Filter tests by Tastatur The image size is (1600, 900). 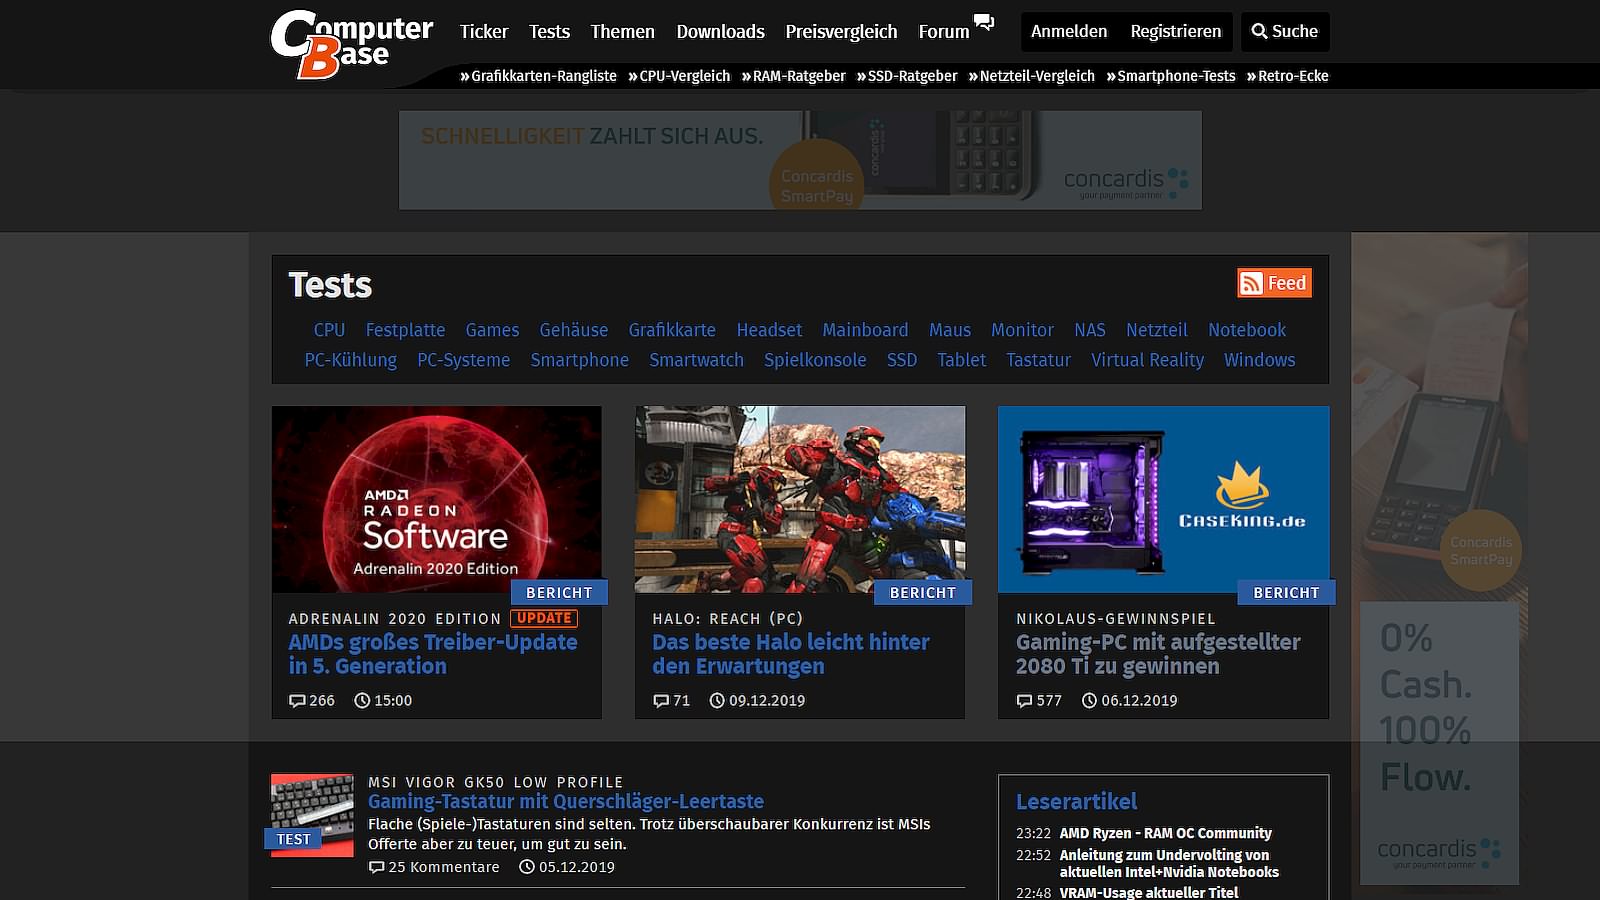pyautogui.click(x=1038, y=360)
